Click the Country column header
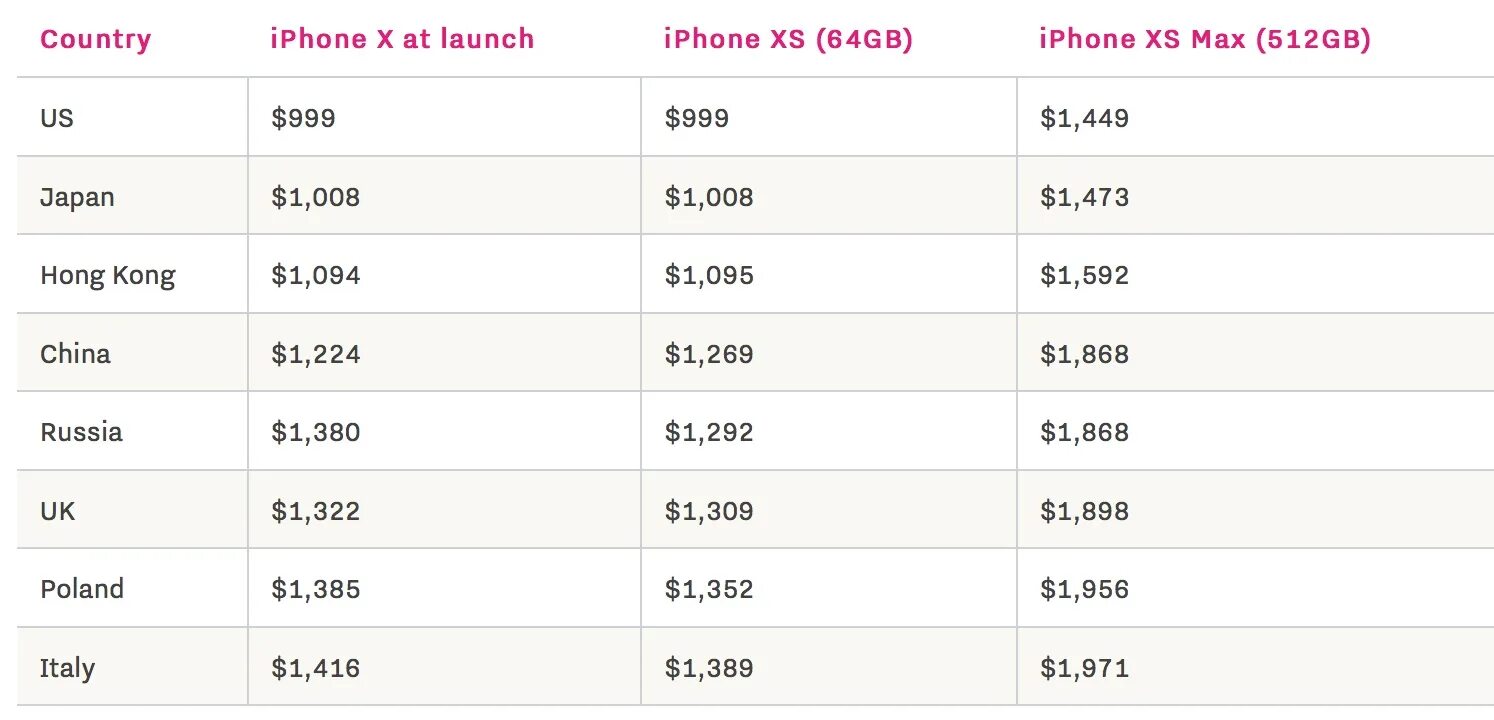Viewport: 1494px width, 720px height. (x=95, y=40)
